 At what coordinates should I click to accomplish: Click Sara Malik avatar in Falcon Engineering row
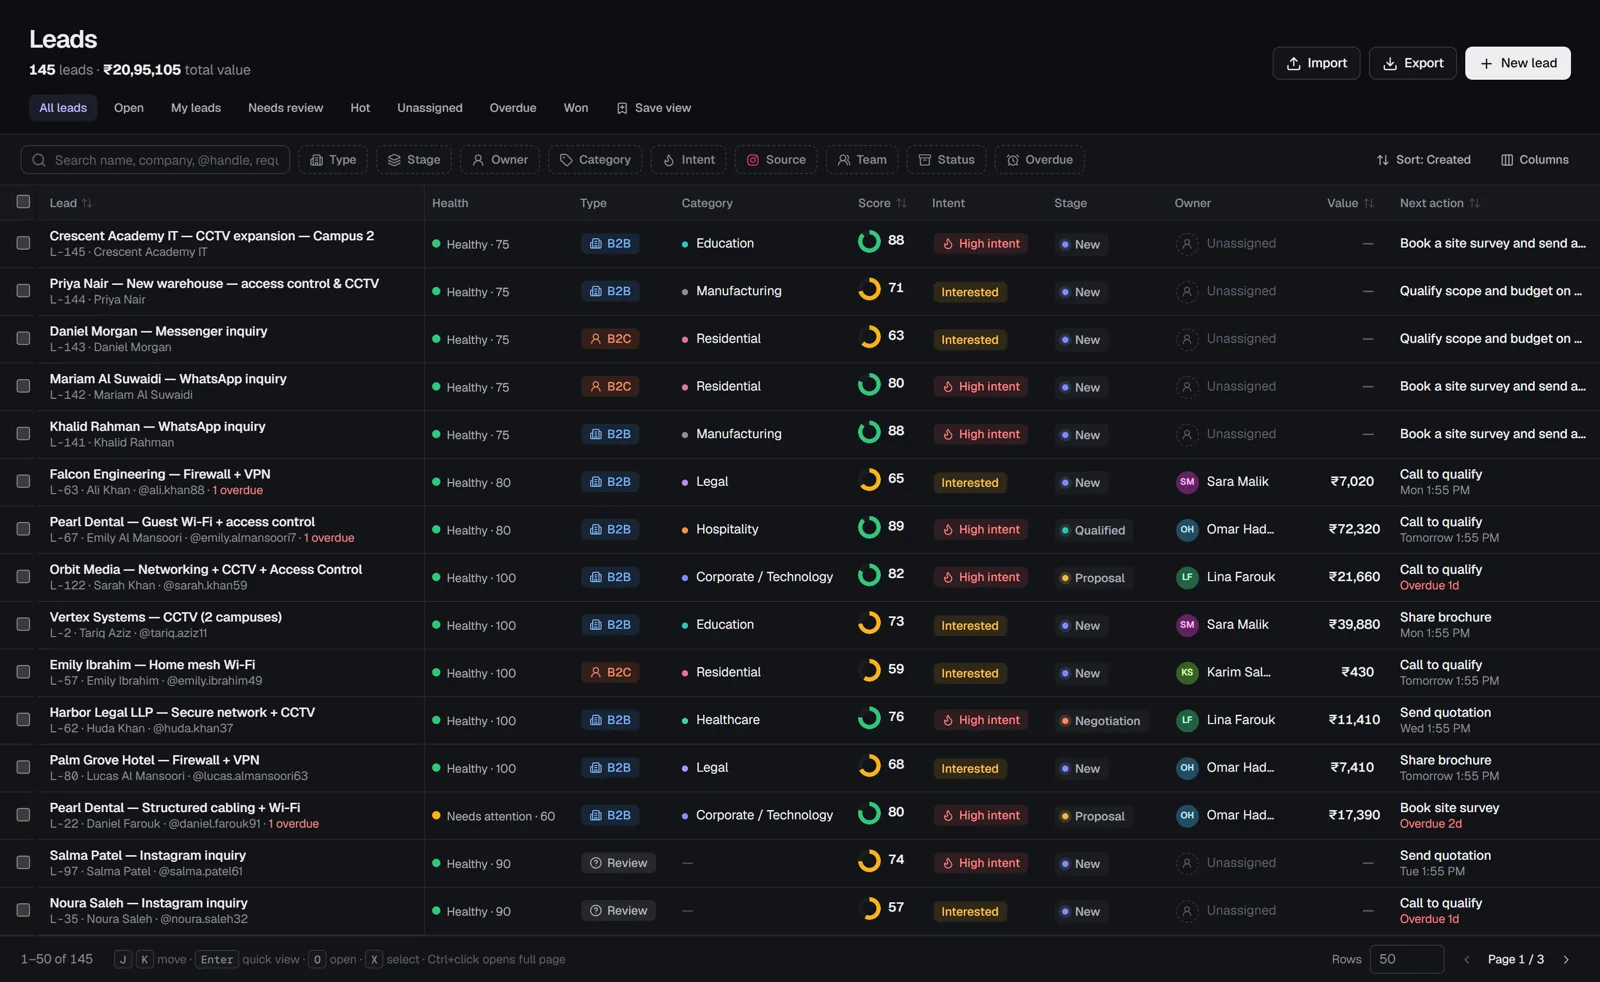[1187, 482]
